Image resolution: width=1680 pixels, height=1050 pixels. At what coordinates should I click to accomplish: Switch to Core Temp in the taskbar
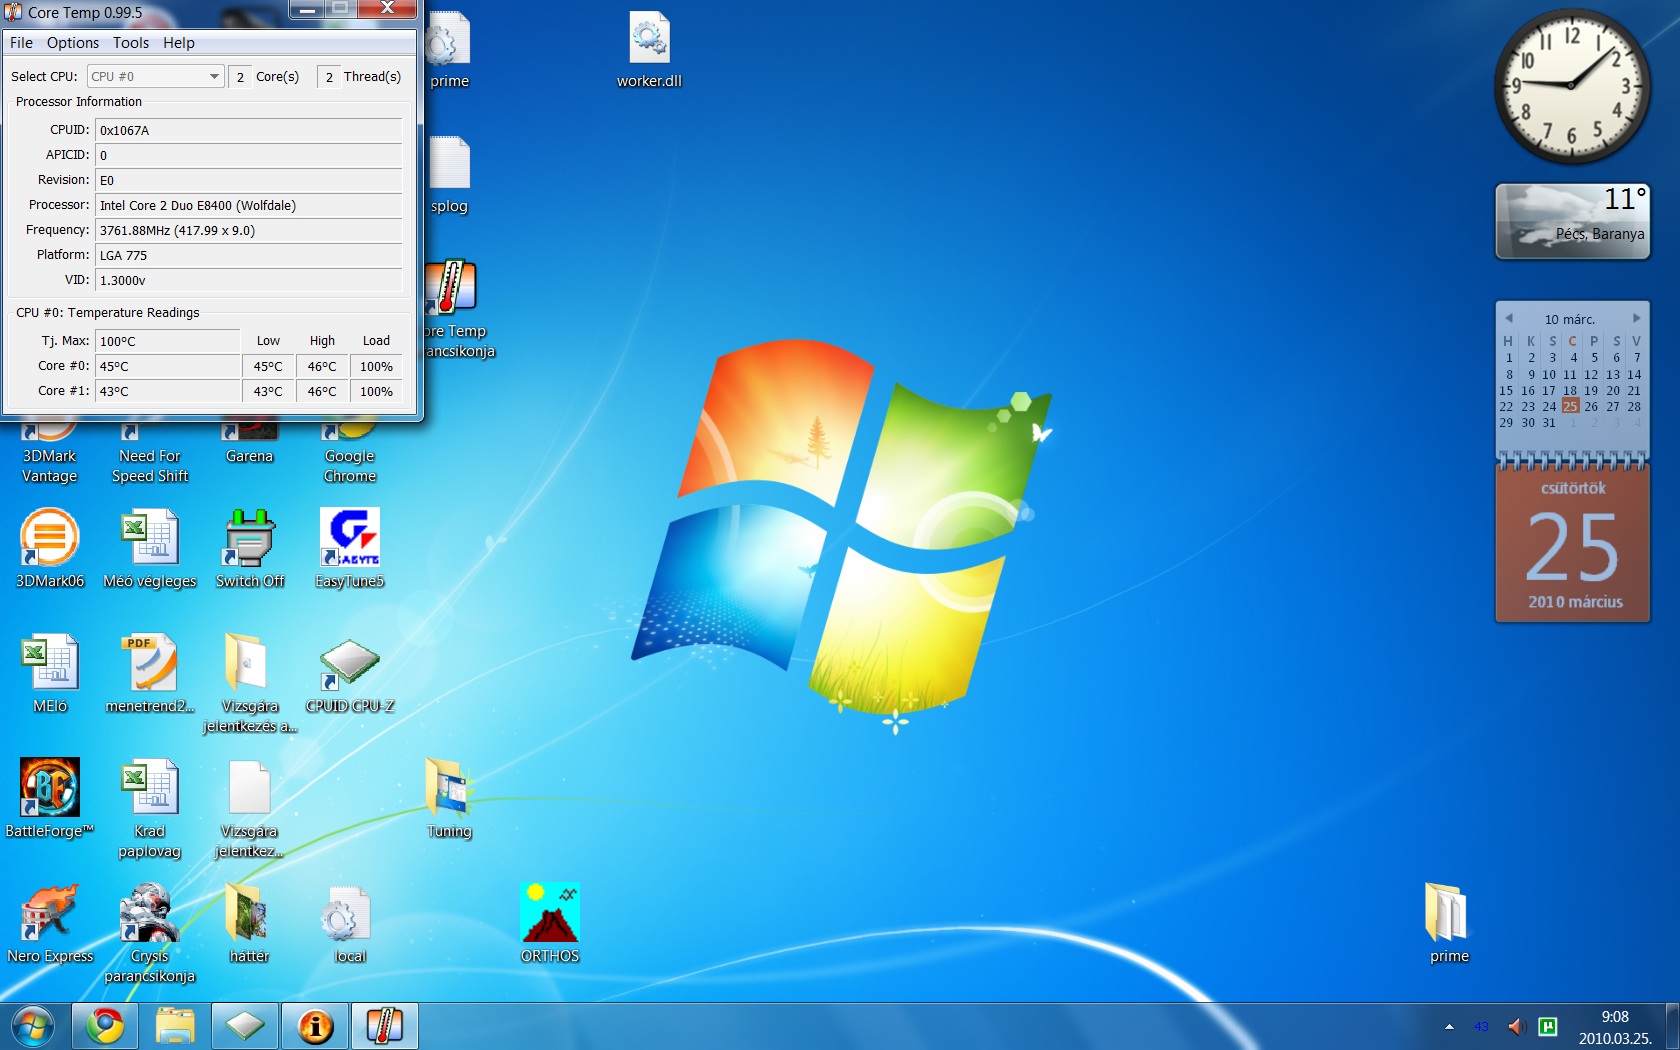[x=385, y=1026]
